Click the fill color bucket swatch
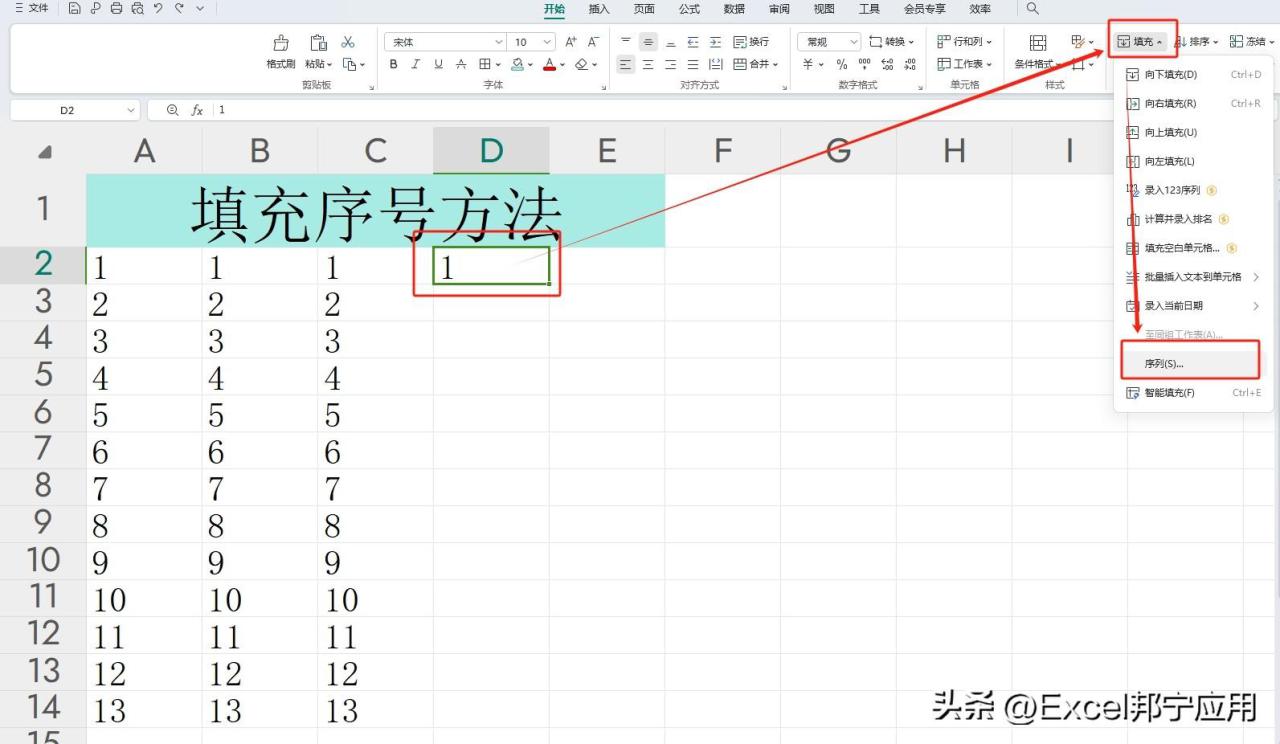Image resolution: width=1280 pixels, height=744 pixels. point(517,64)
